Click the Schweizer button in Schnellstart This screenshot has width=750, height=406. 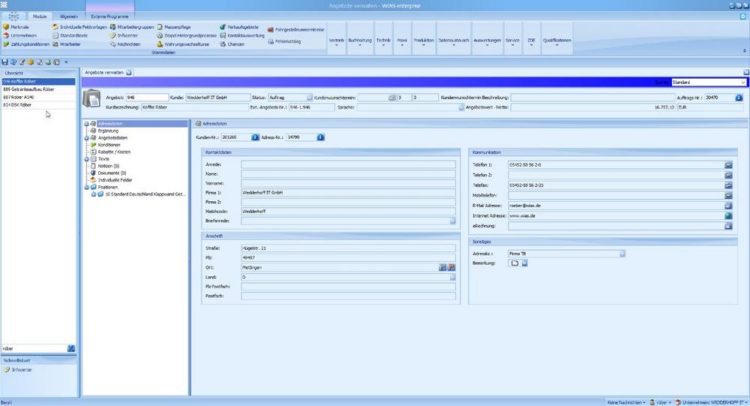[22, 369]
